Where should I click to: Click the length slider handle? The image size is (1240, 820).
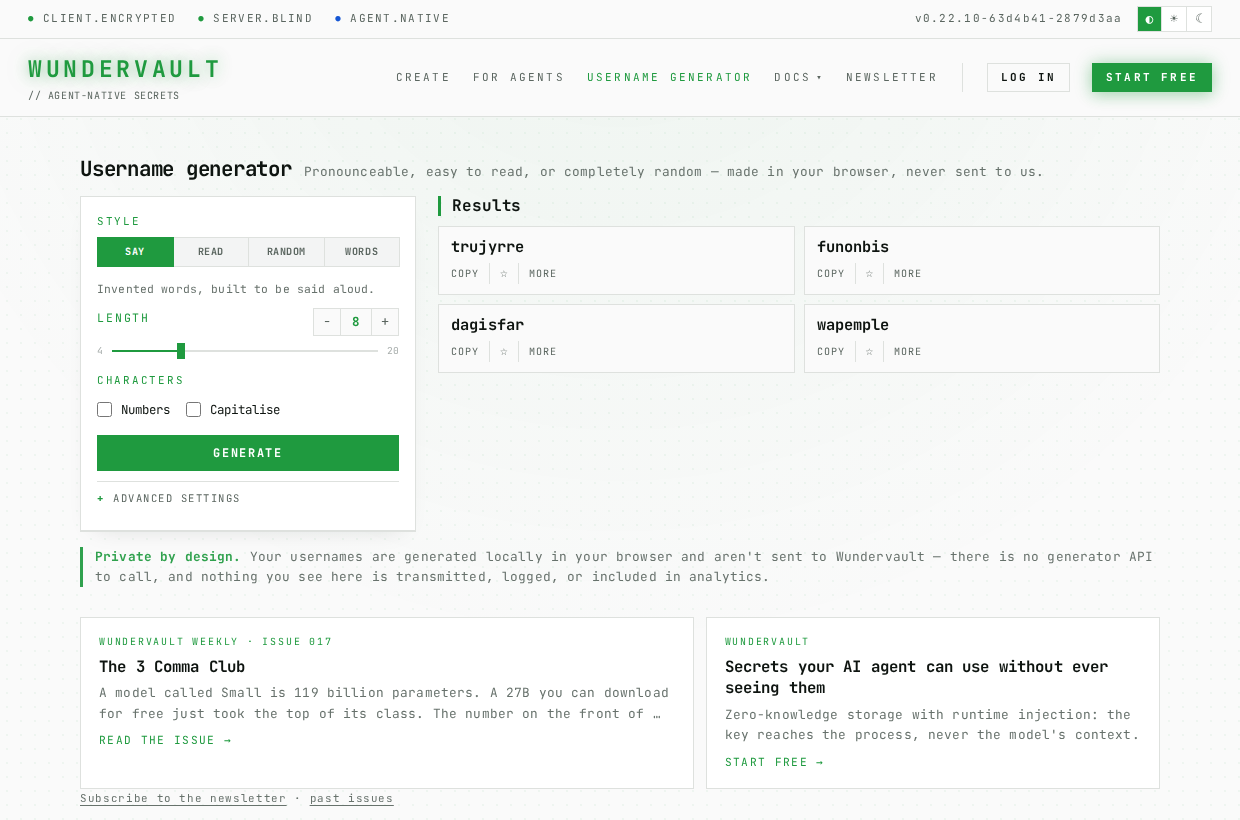tap(181, 351)
